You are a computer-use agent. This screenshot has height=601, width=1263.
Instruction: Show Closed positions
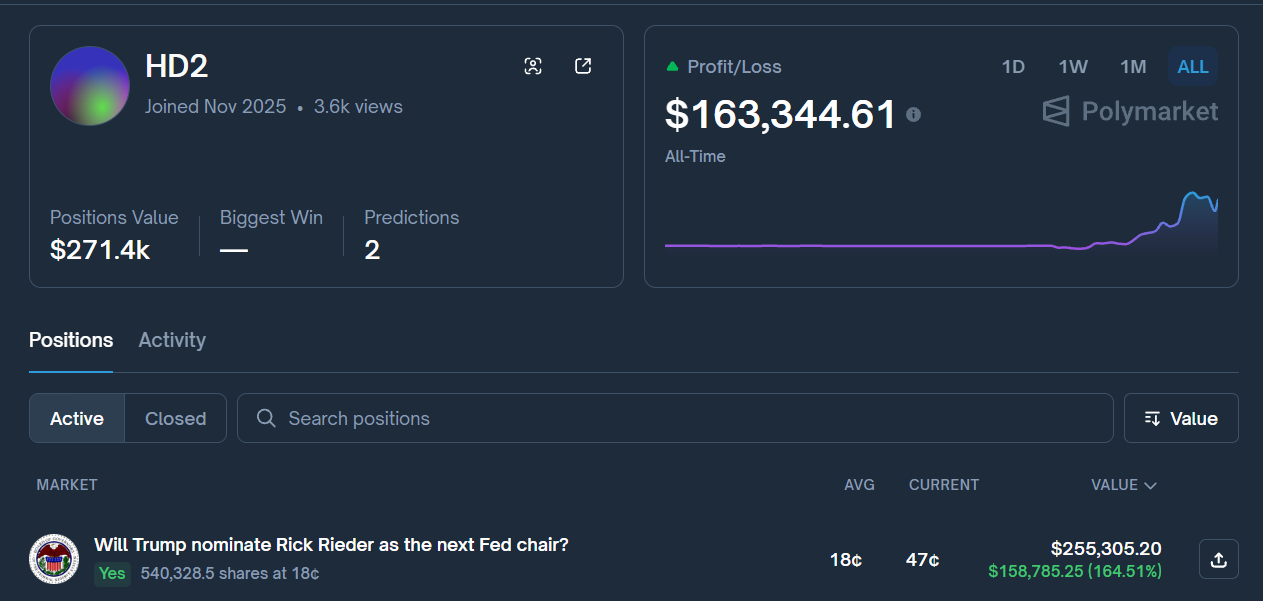click(x=175, y=418)
